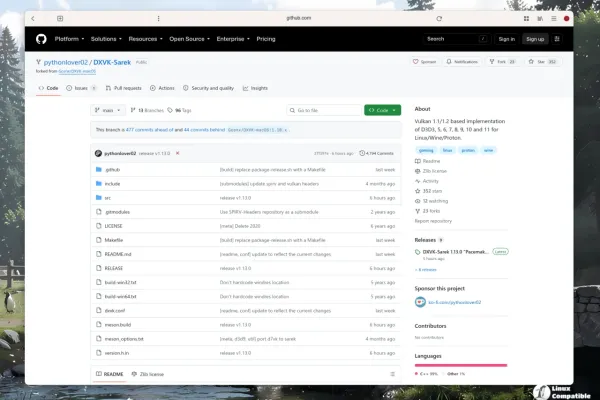Reload the page with the refresh icon
This screenshot has width=600, height=400.
tap(439, 18)
